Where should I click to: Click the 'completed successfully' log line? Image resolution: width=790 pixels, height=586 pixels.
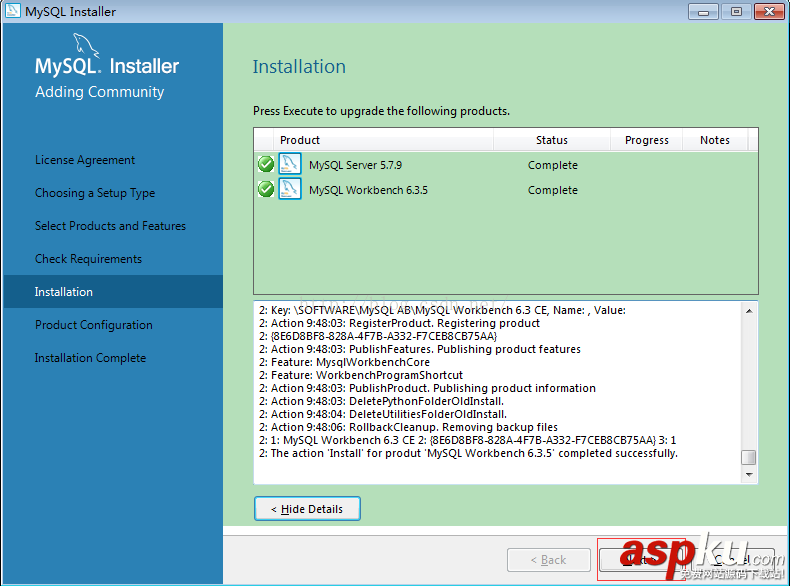[x=469, y=453]
